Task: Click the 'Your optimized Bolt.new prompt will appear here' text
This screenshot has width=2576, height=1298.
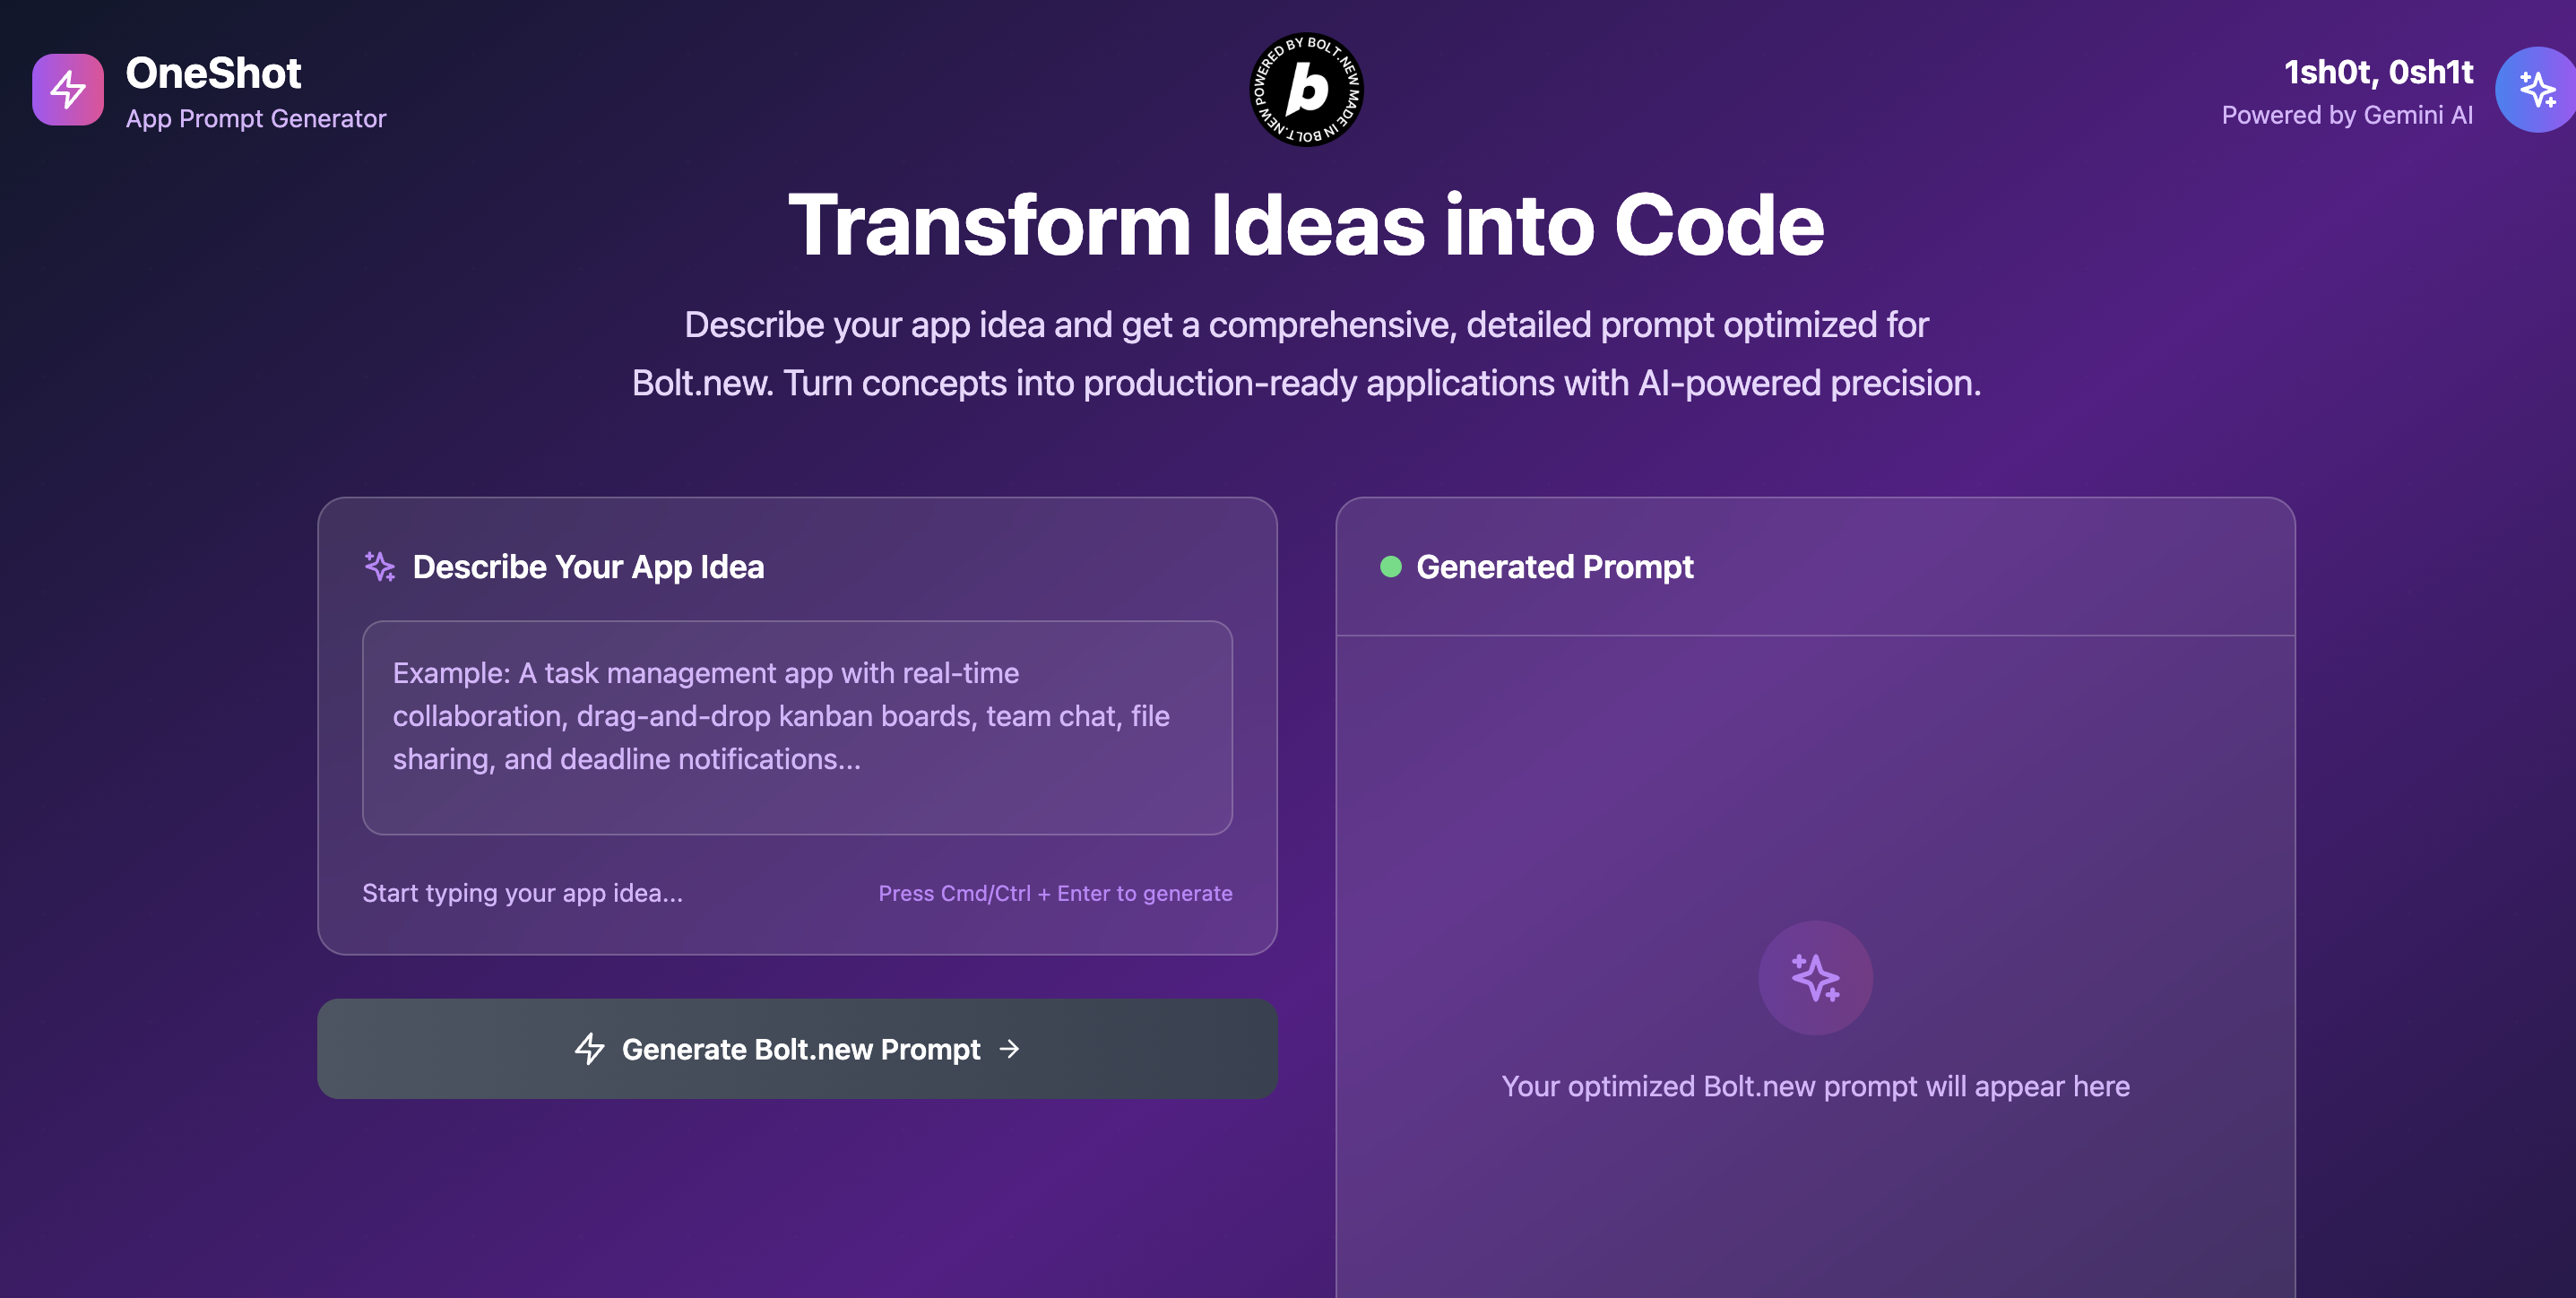Action: pos(1815,1086)
